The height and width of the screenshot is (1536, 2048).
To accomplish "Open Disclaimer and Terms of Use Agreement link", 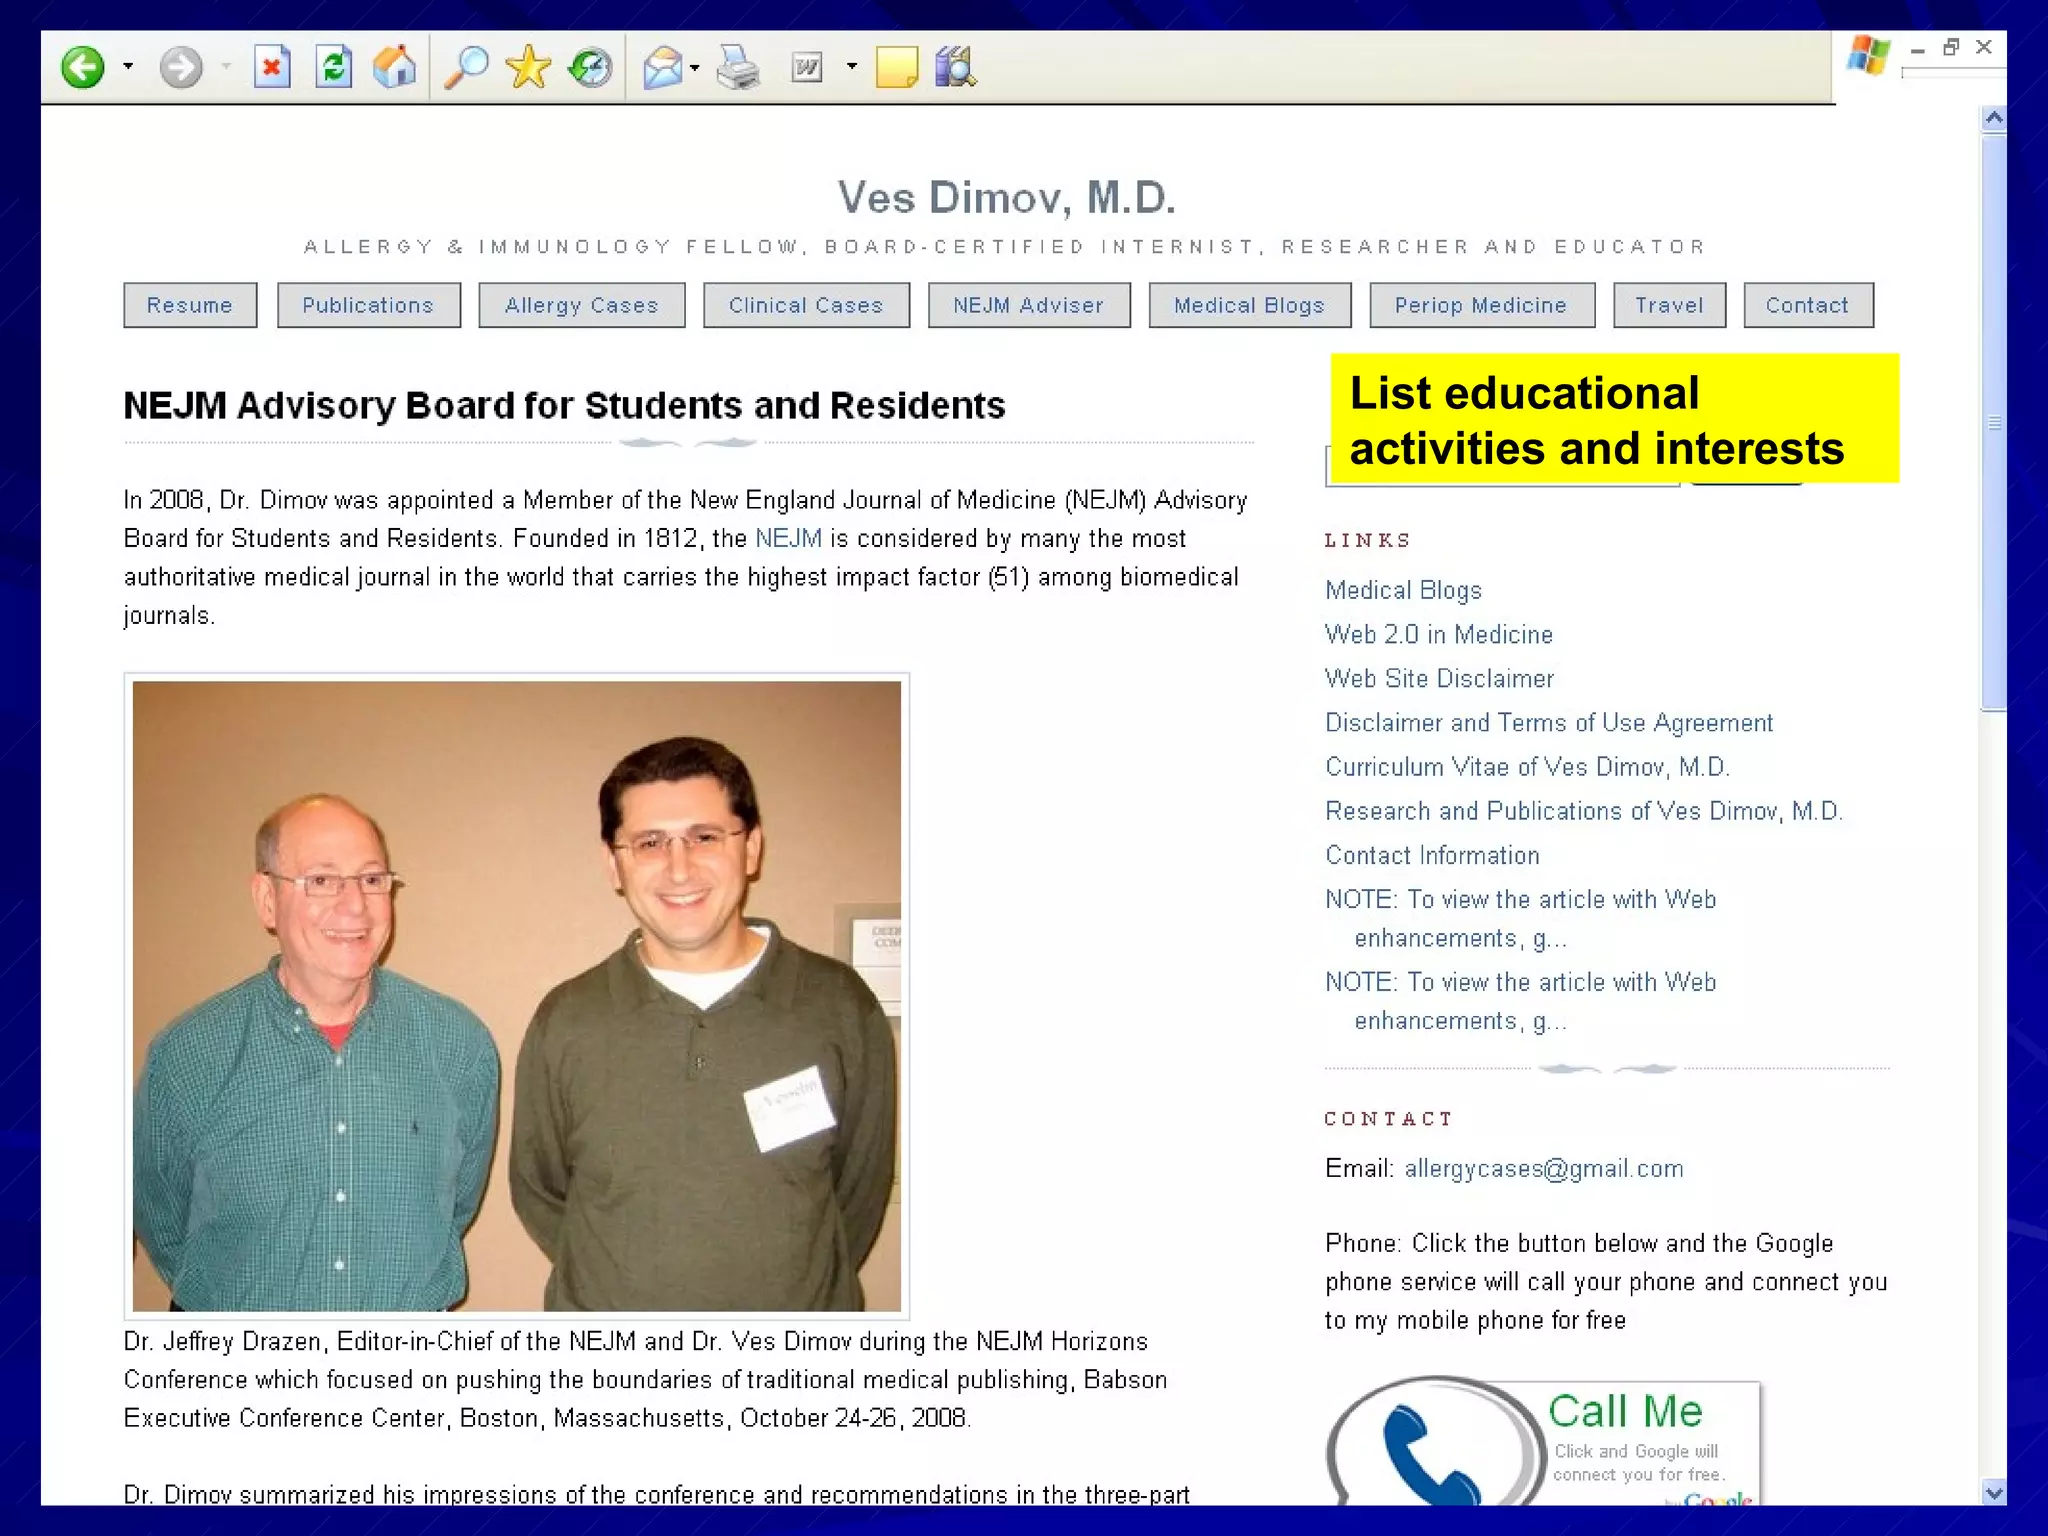I will pos(1549,722).
